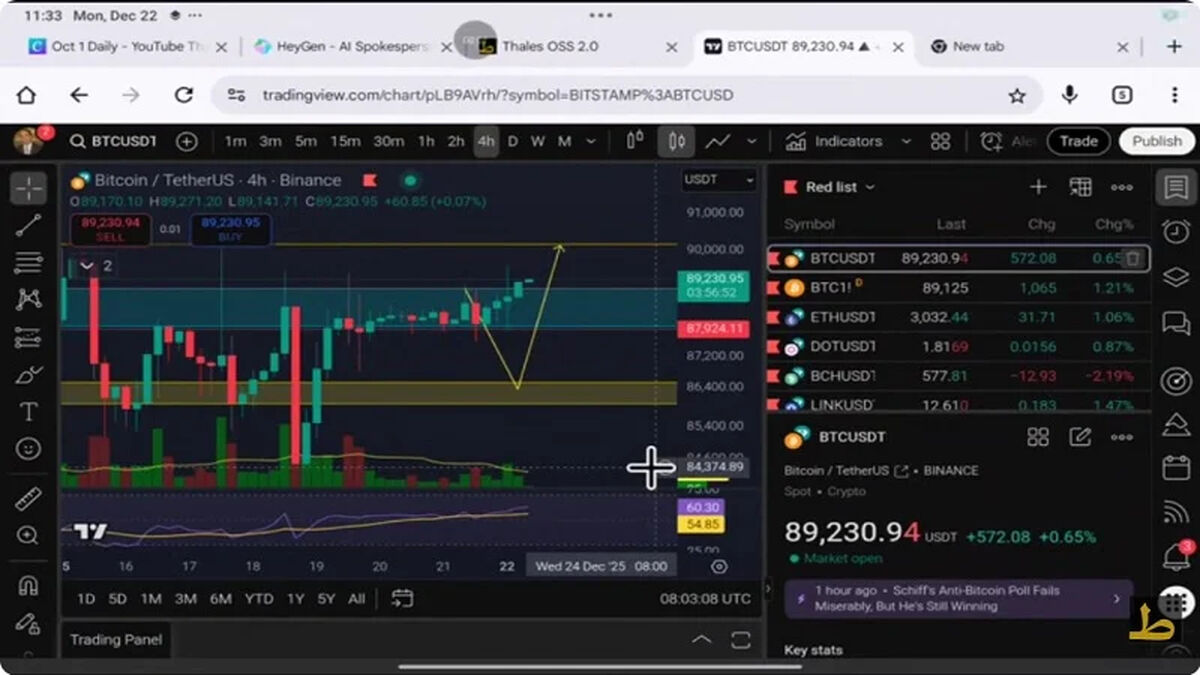
Task: Click the Trade button
Action: (x=1079, y=141)
